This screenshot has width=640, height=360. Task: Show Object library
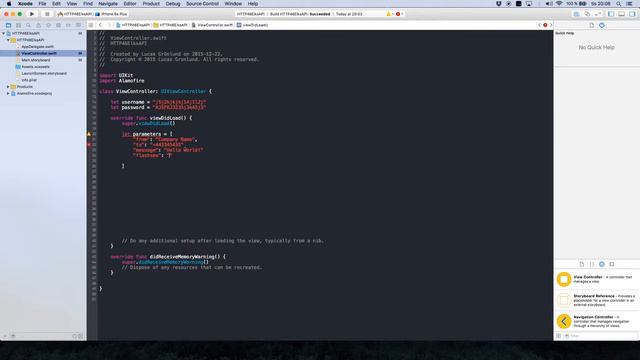tap(602, 264)
